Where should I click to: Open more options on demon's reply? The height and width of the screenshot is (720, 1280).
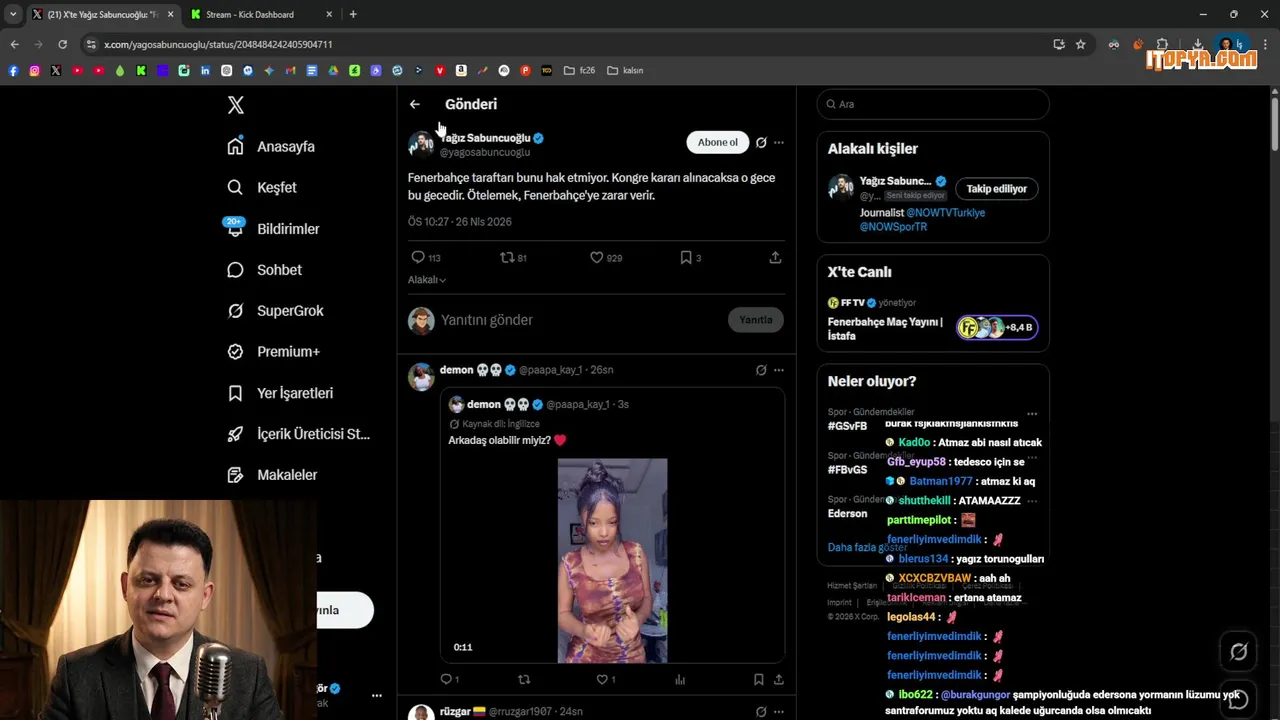779,370
